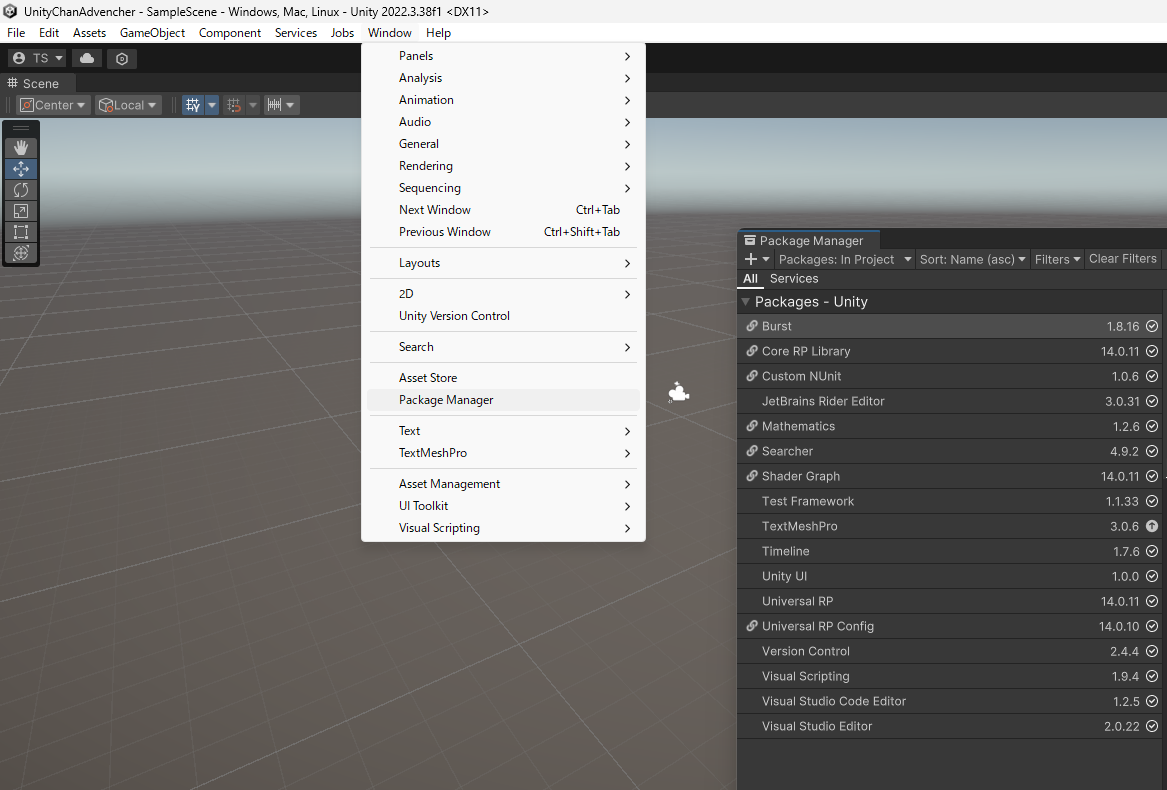Image resolution: width=1167 pixels, height=790 pixels.
Task: Select the Rotate tool
Action: point(21,190)
